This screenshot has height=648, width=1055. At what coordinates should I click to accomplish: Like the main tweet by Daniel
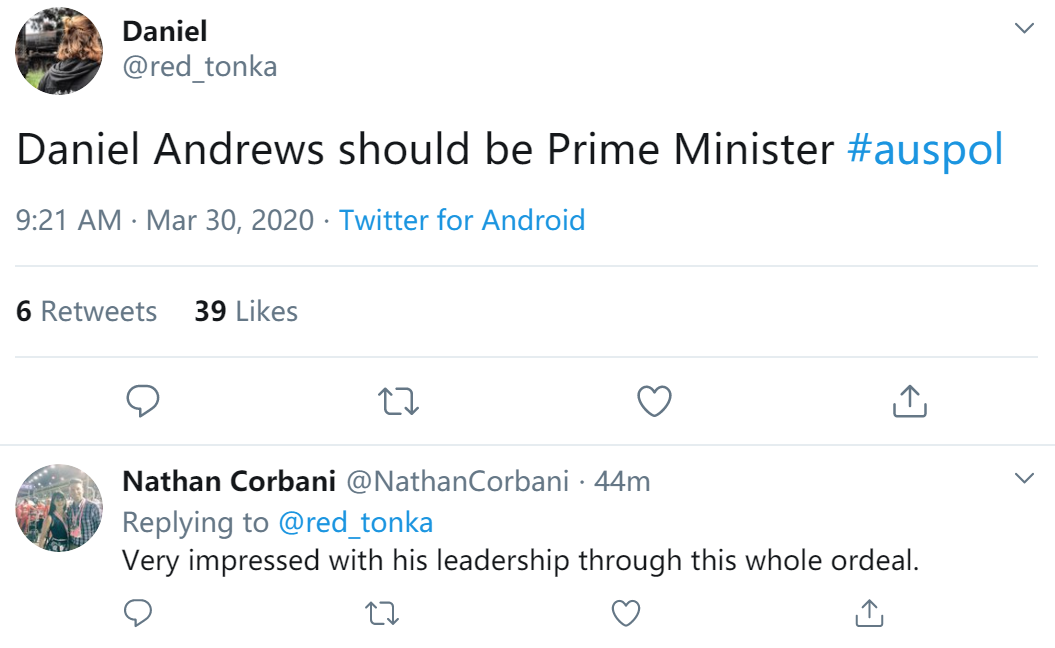(x=654, y=402)
